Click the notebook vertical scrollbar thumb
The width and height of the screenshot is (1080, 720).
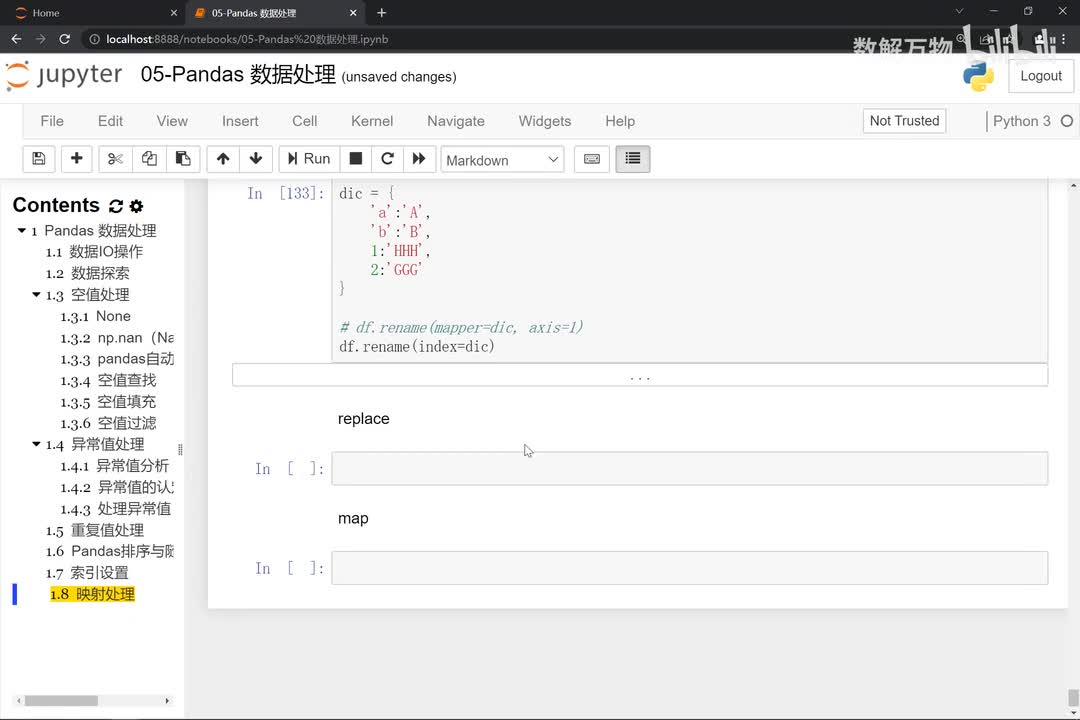(x=1073, y=697)
